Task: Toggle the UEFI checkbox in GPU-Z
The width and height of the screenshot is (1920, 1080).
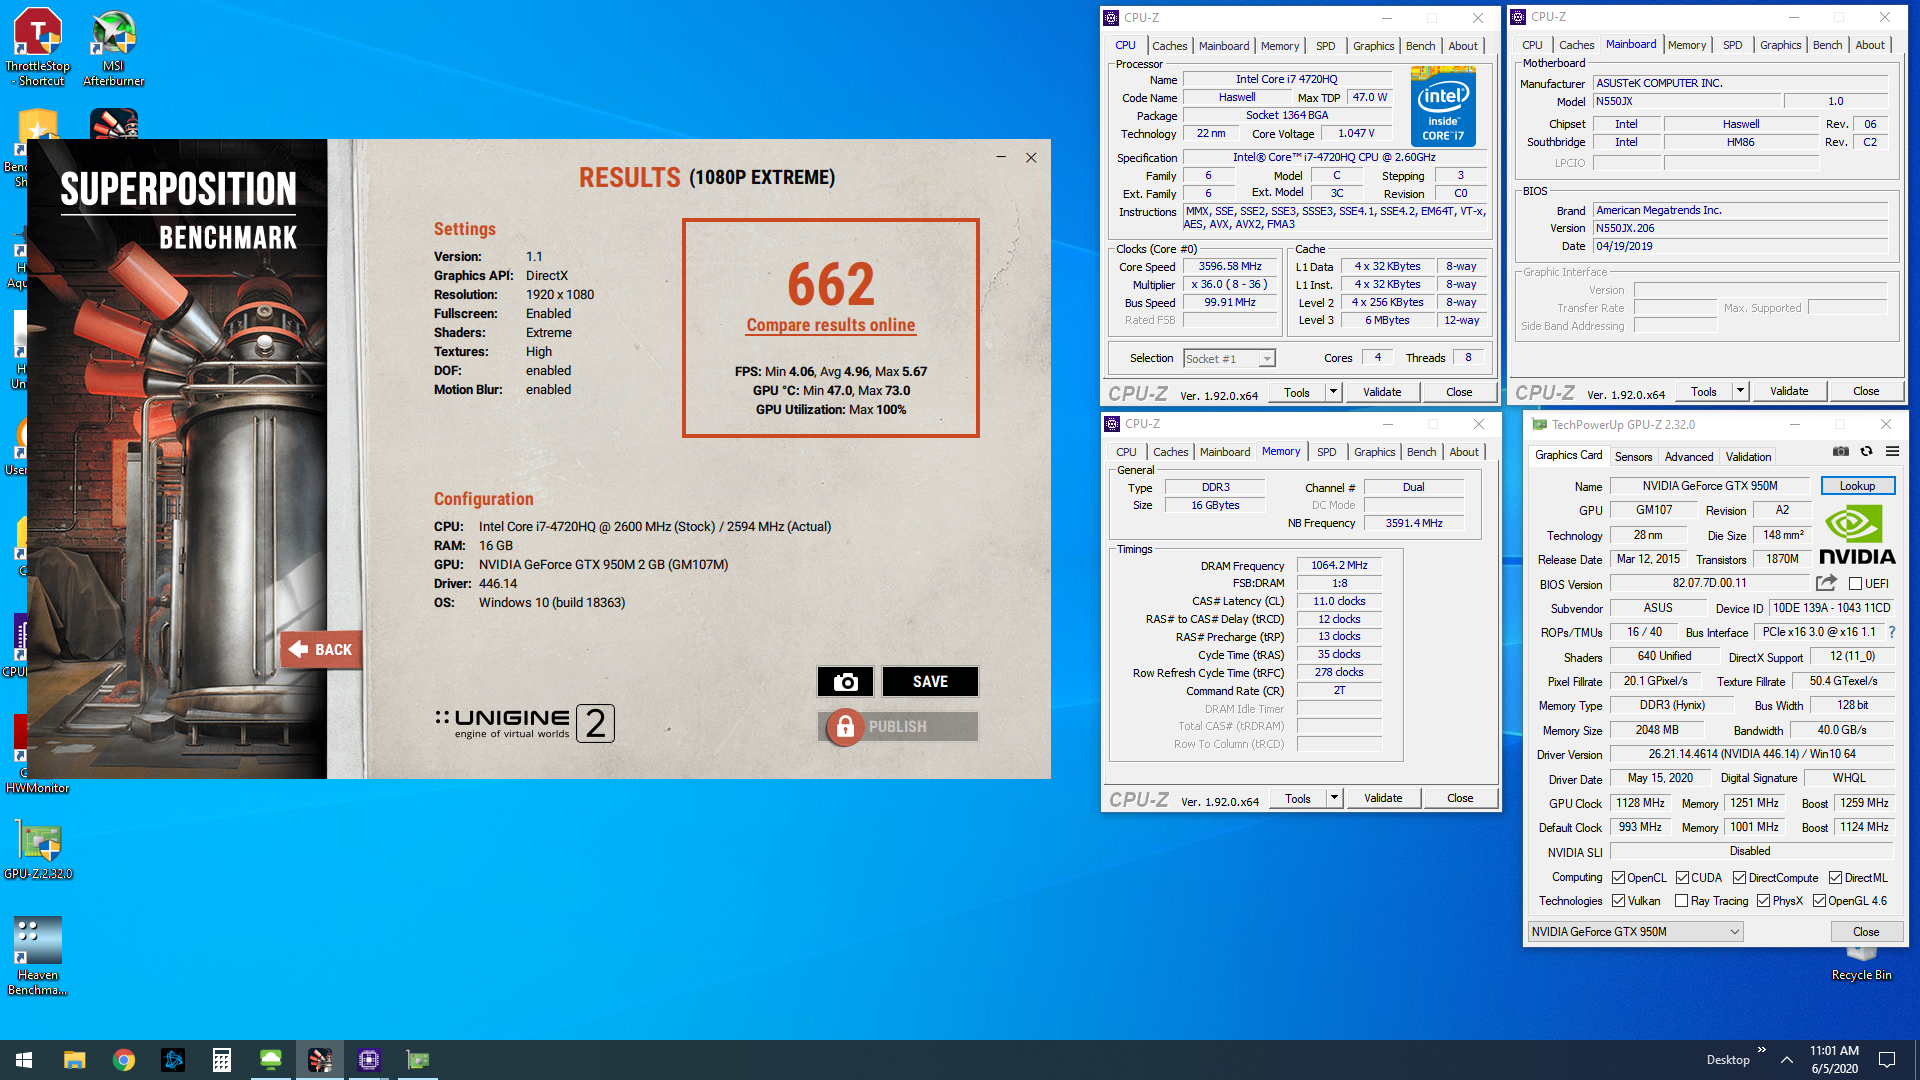Action: click(x=1855, y=584)
